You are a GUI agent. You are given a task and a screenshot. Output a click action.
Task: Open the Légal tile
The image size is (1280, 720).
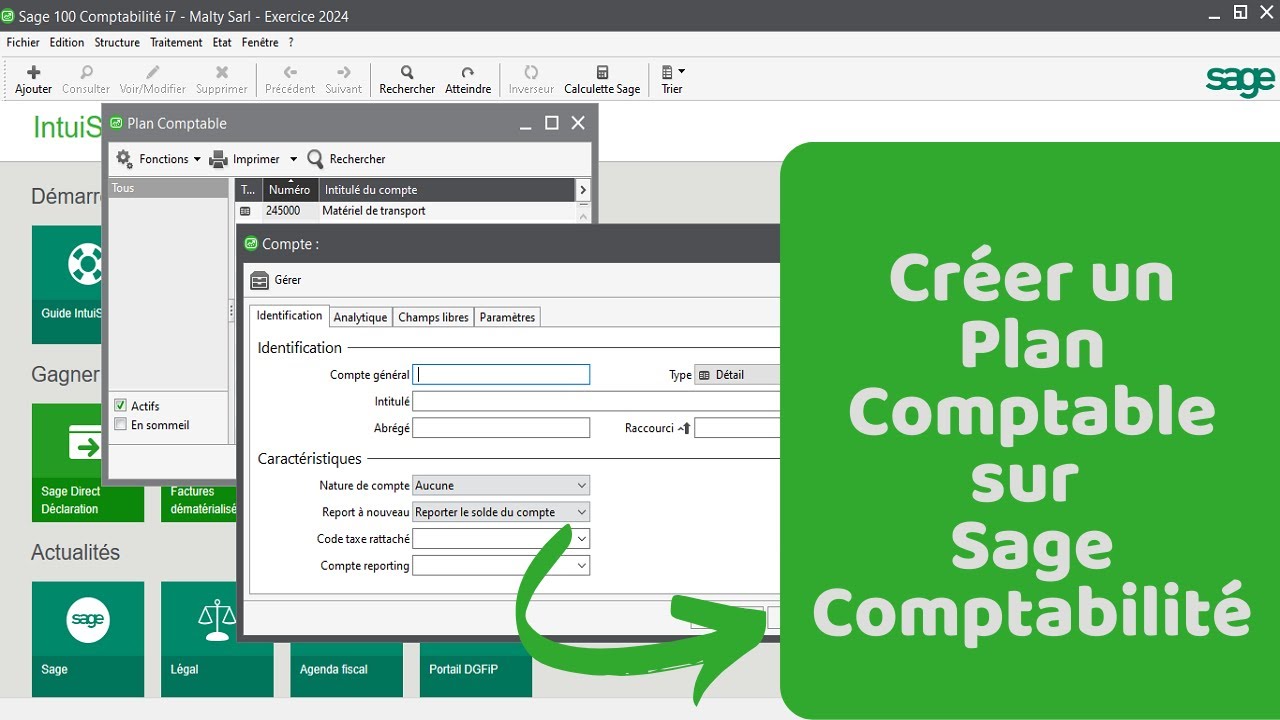coord(217,640)
